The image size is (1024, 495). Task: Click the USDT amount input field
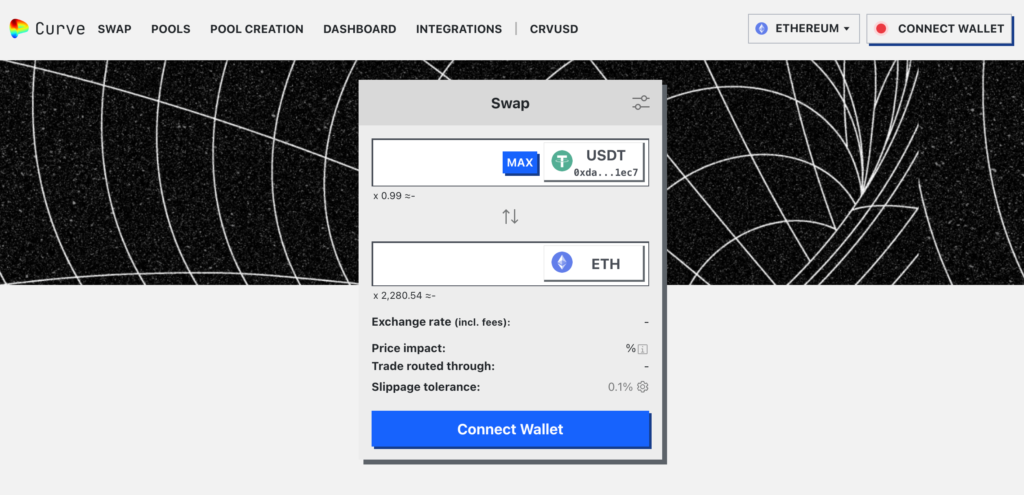click(x=436, y=163)
